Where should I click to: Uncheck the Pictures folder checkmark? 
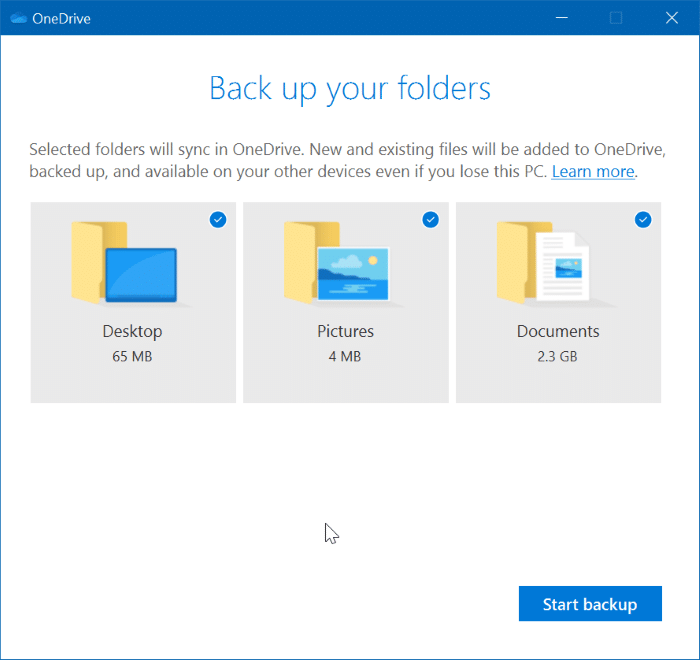click(x=430, y=220)
